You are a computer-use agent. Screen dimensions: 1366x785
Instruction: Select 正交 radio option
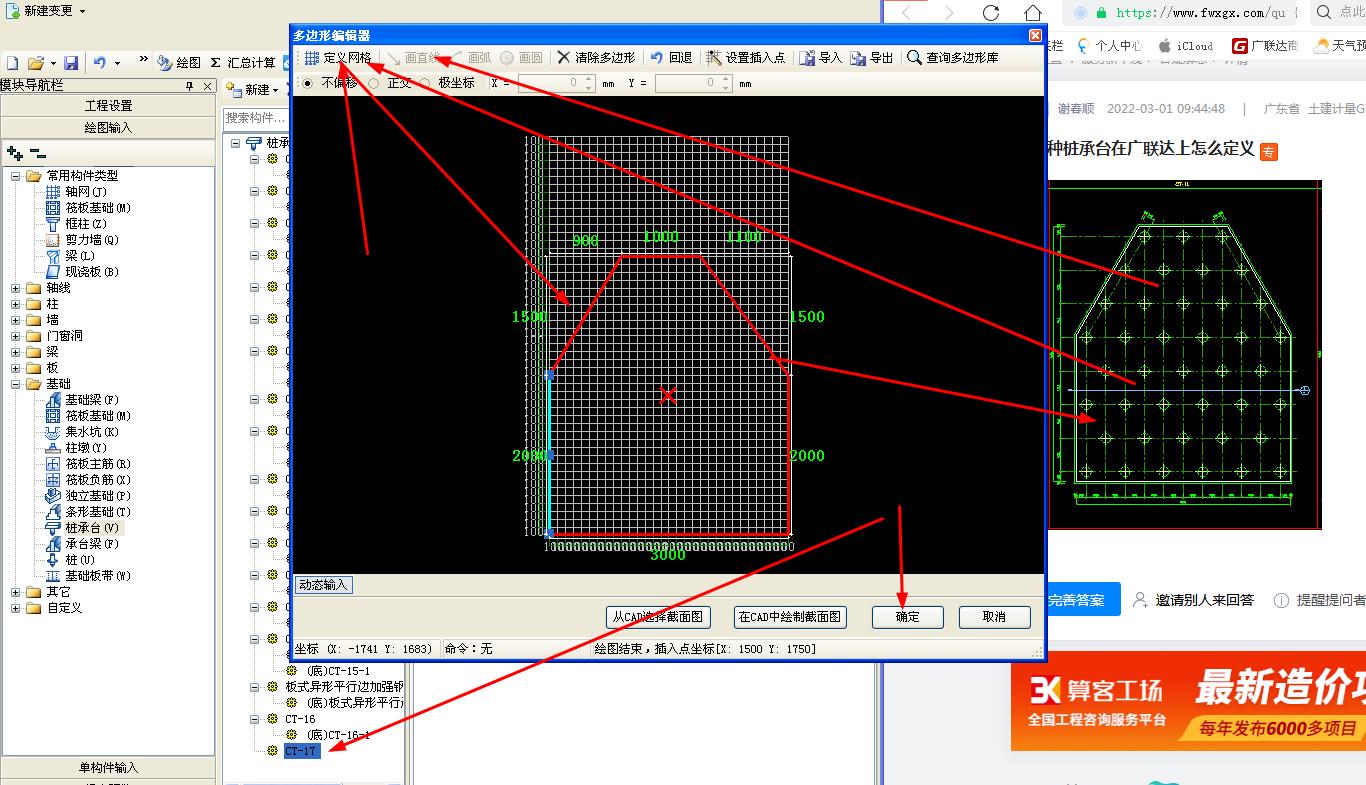coord(374,83)
